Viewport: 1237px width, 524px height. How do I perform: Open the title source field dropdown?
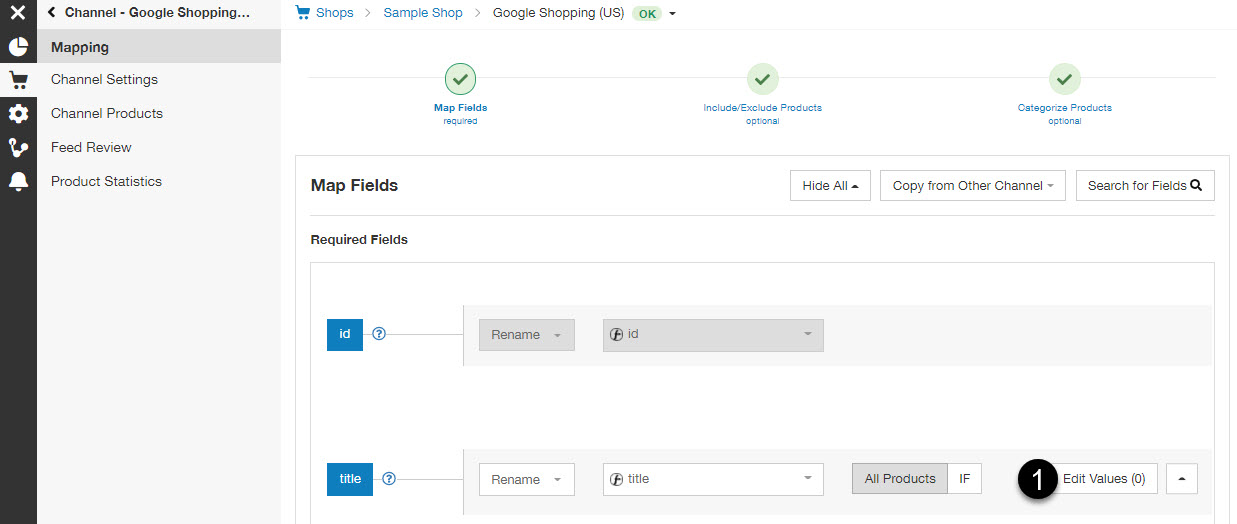pyautogui.click(x=713, y=479)
